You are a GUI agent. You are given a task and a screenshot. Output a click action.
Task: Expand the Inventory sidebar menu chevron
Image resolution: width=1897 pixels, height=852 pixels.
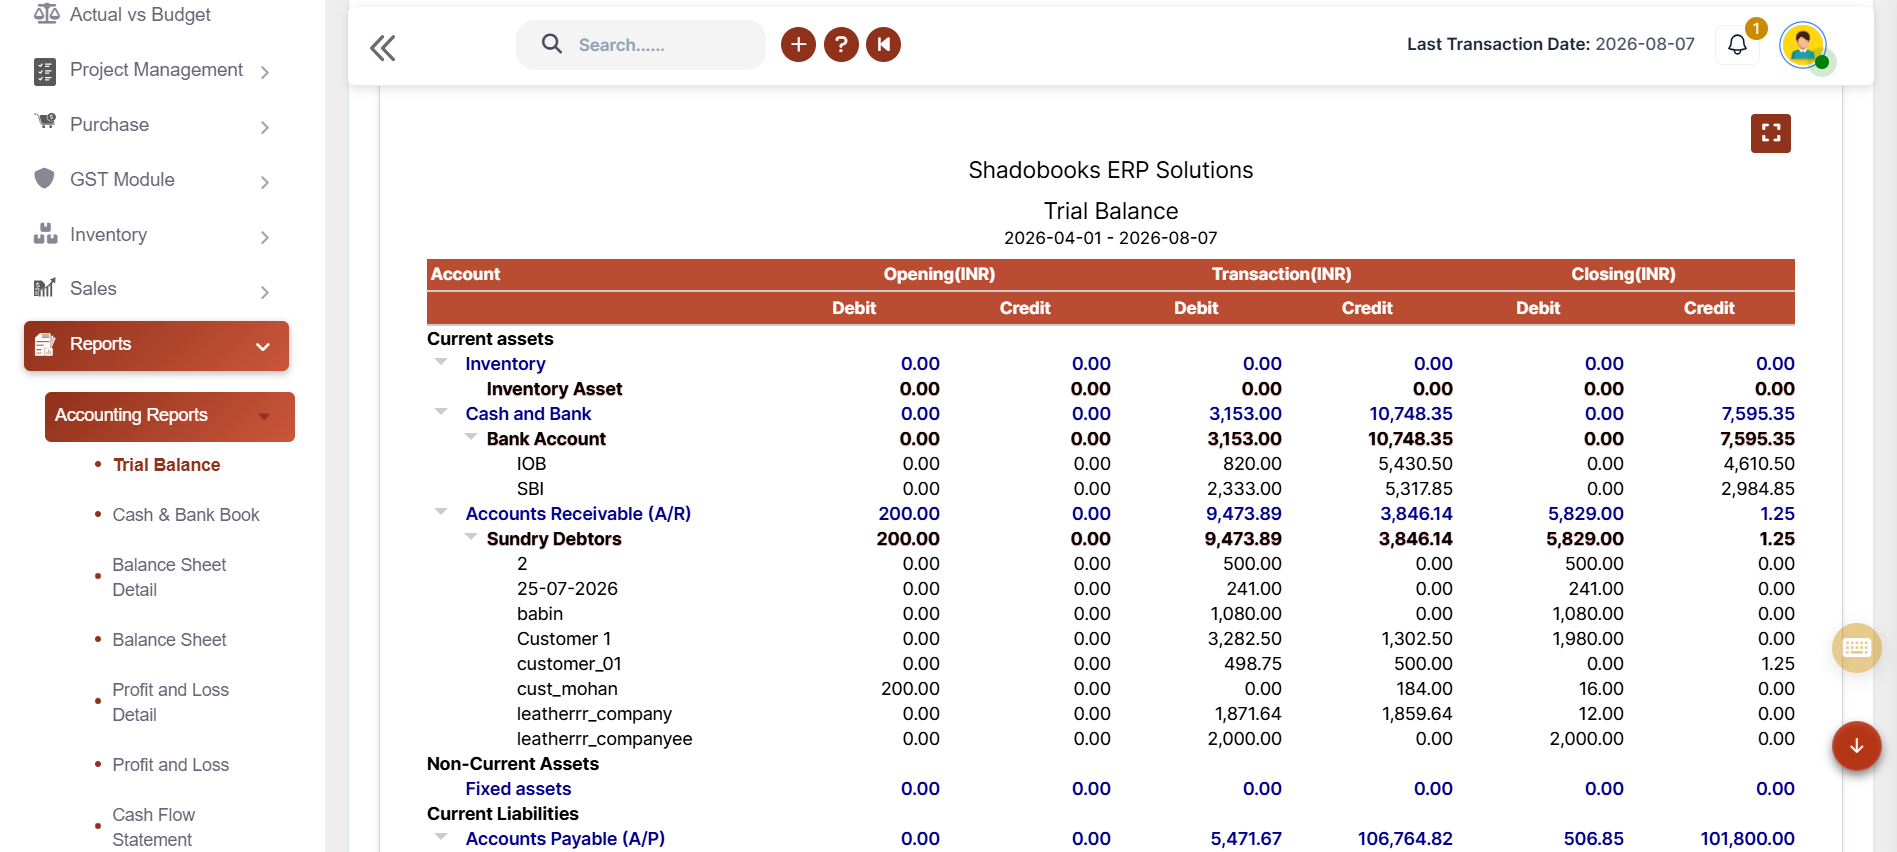pos(265,237)
